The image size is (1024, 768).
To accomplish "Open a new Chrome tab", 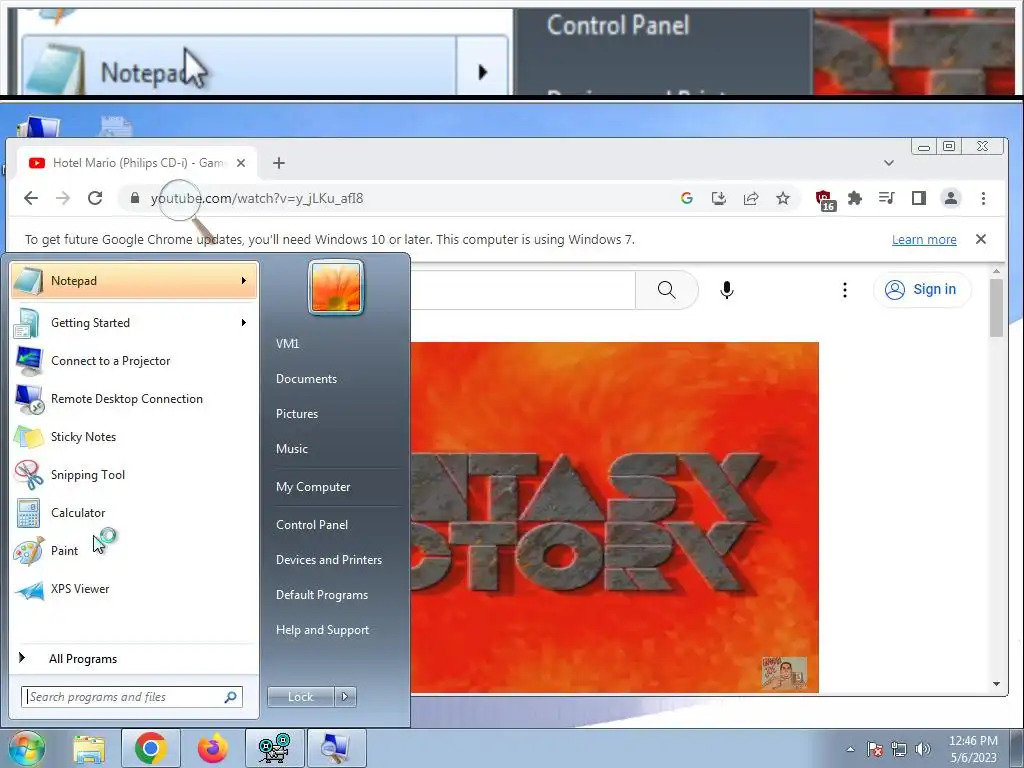I will (x=279, y=163).
